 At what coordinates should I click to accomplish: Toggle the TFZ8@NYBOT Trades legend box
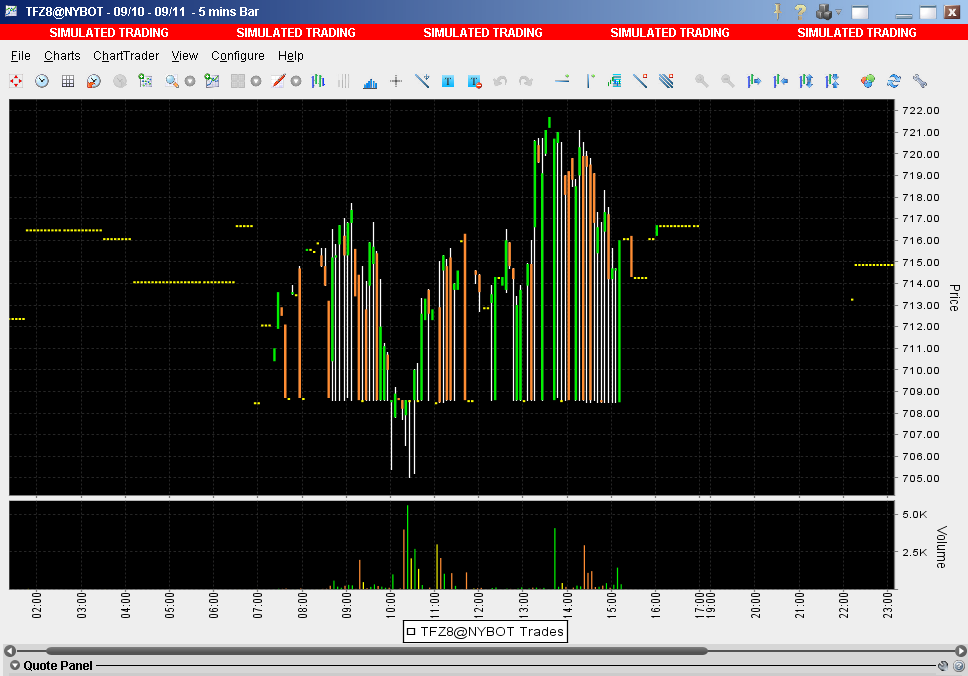[x=411, y=632]
